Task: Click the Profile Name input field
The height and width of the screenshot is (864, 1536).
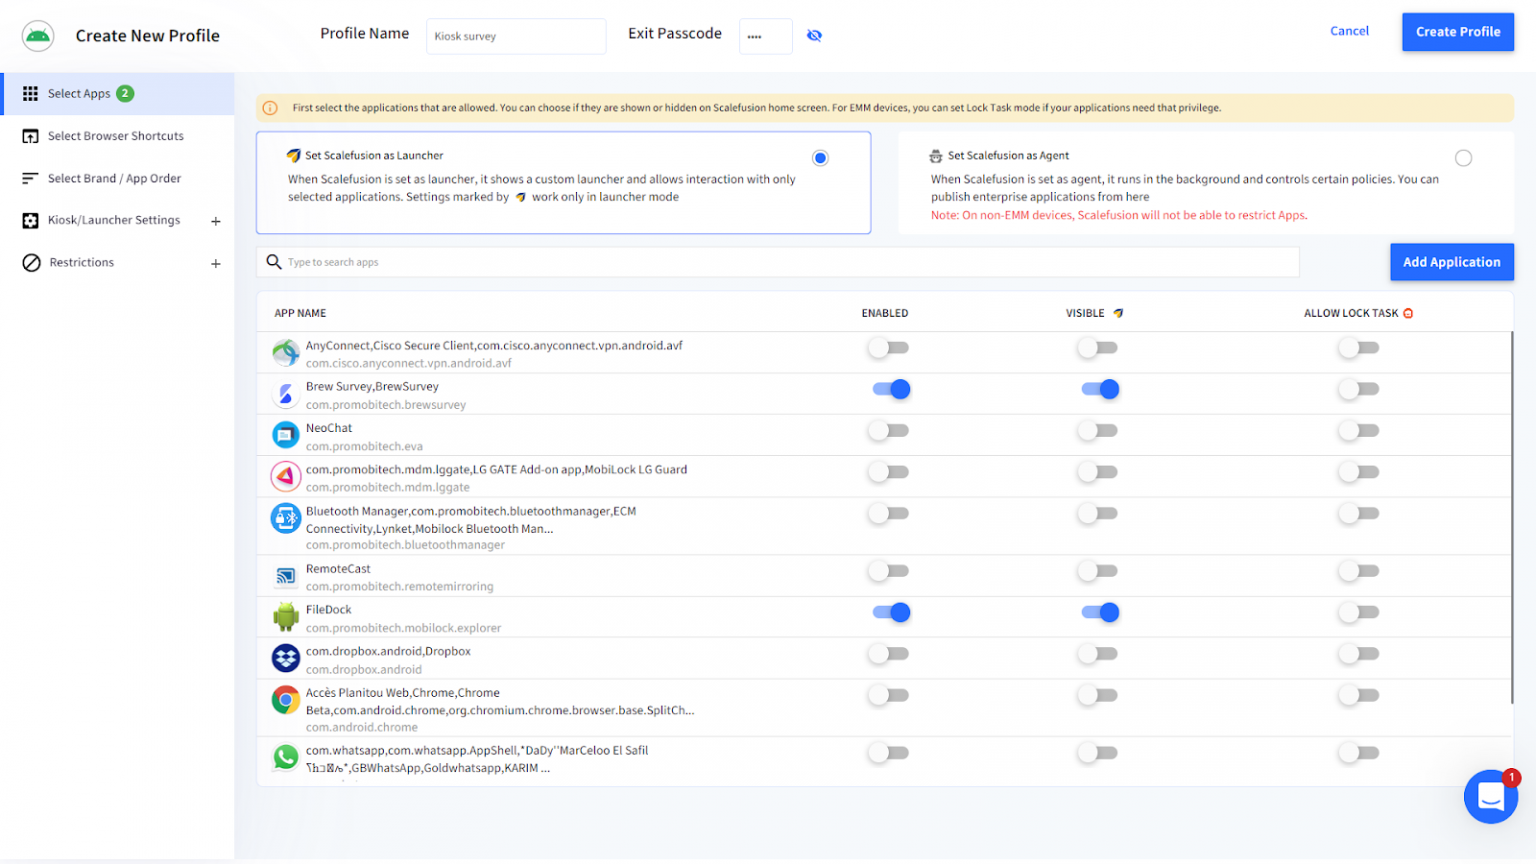Action: pos(516,35)
